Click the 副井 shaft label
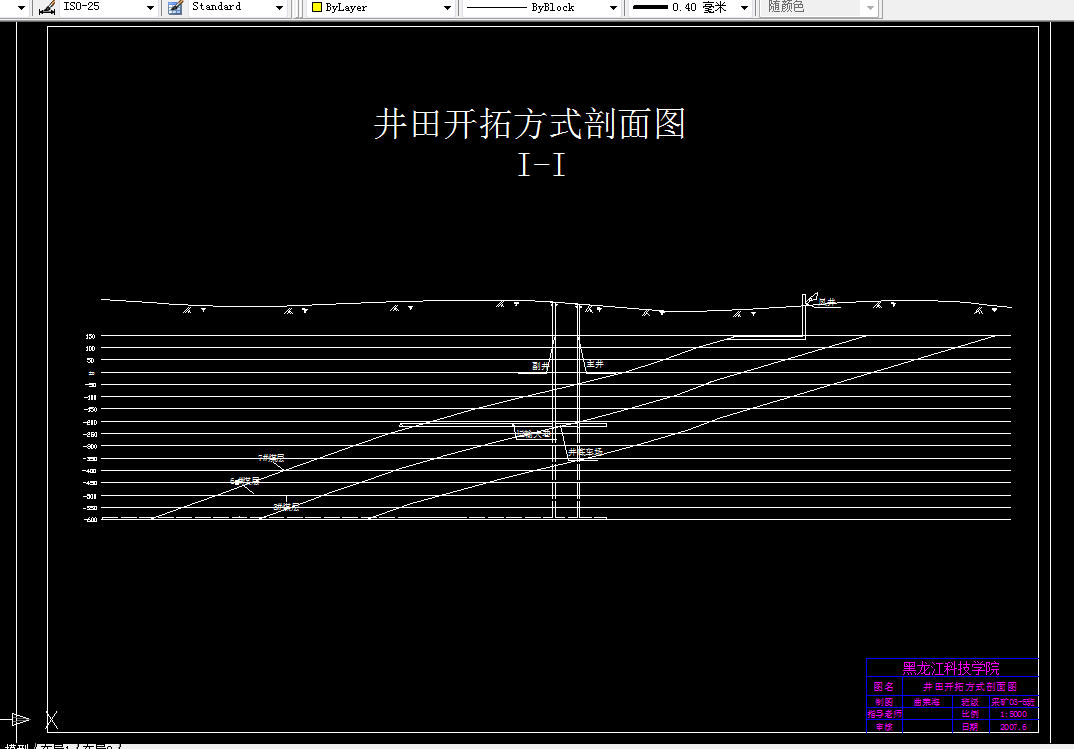Viewport: 1074px width, 749px height. [x=540, y=366]
